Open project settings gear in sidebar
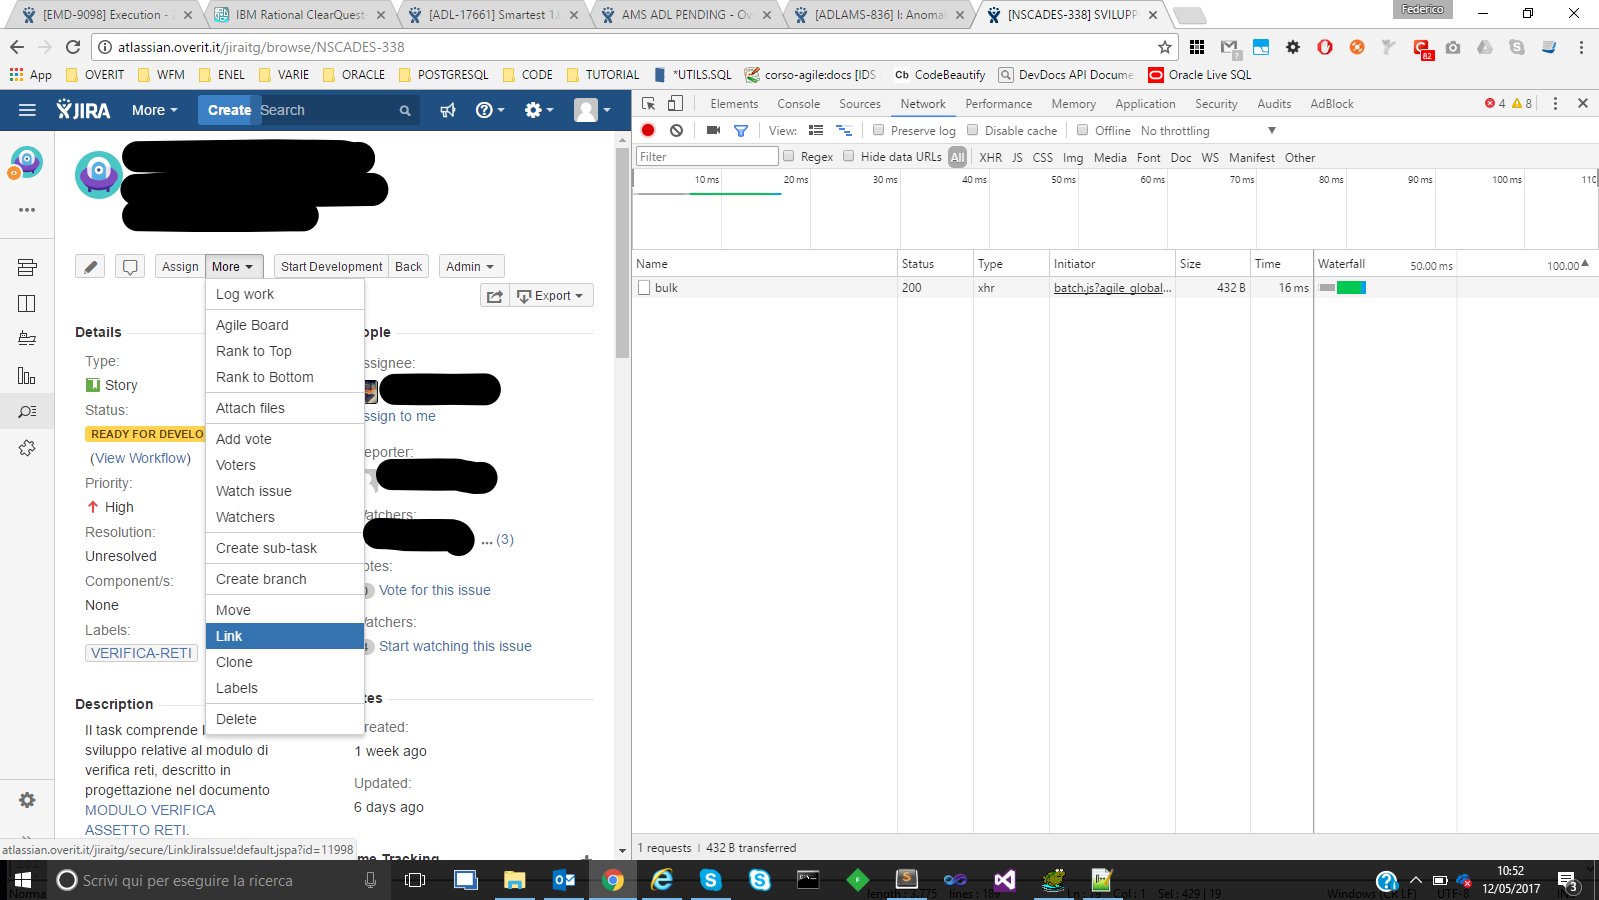Image resolution: width=1599 pixels, height=900 pixels. 27,800
